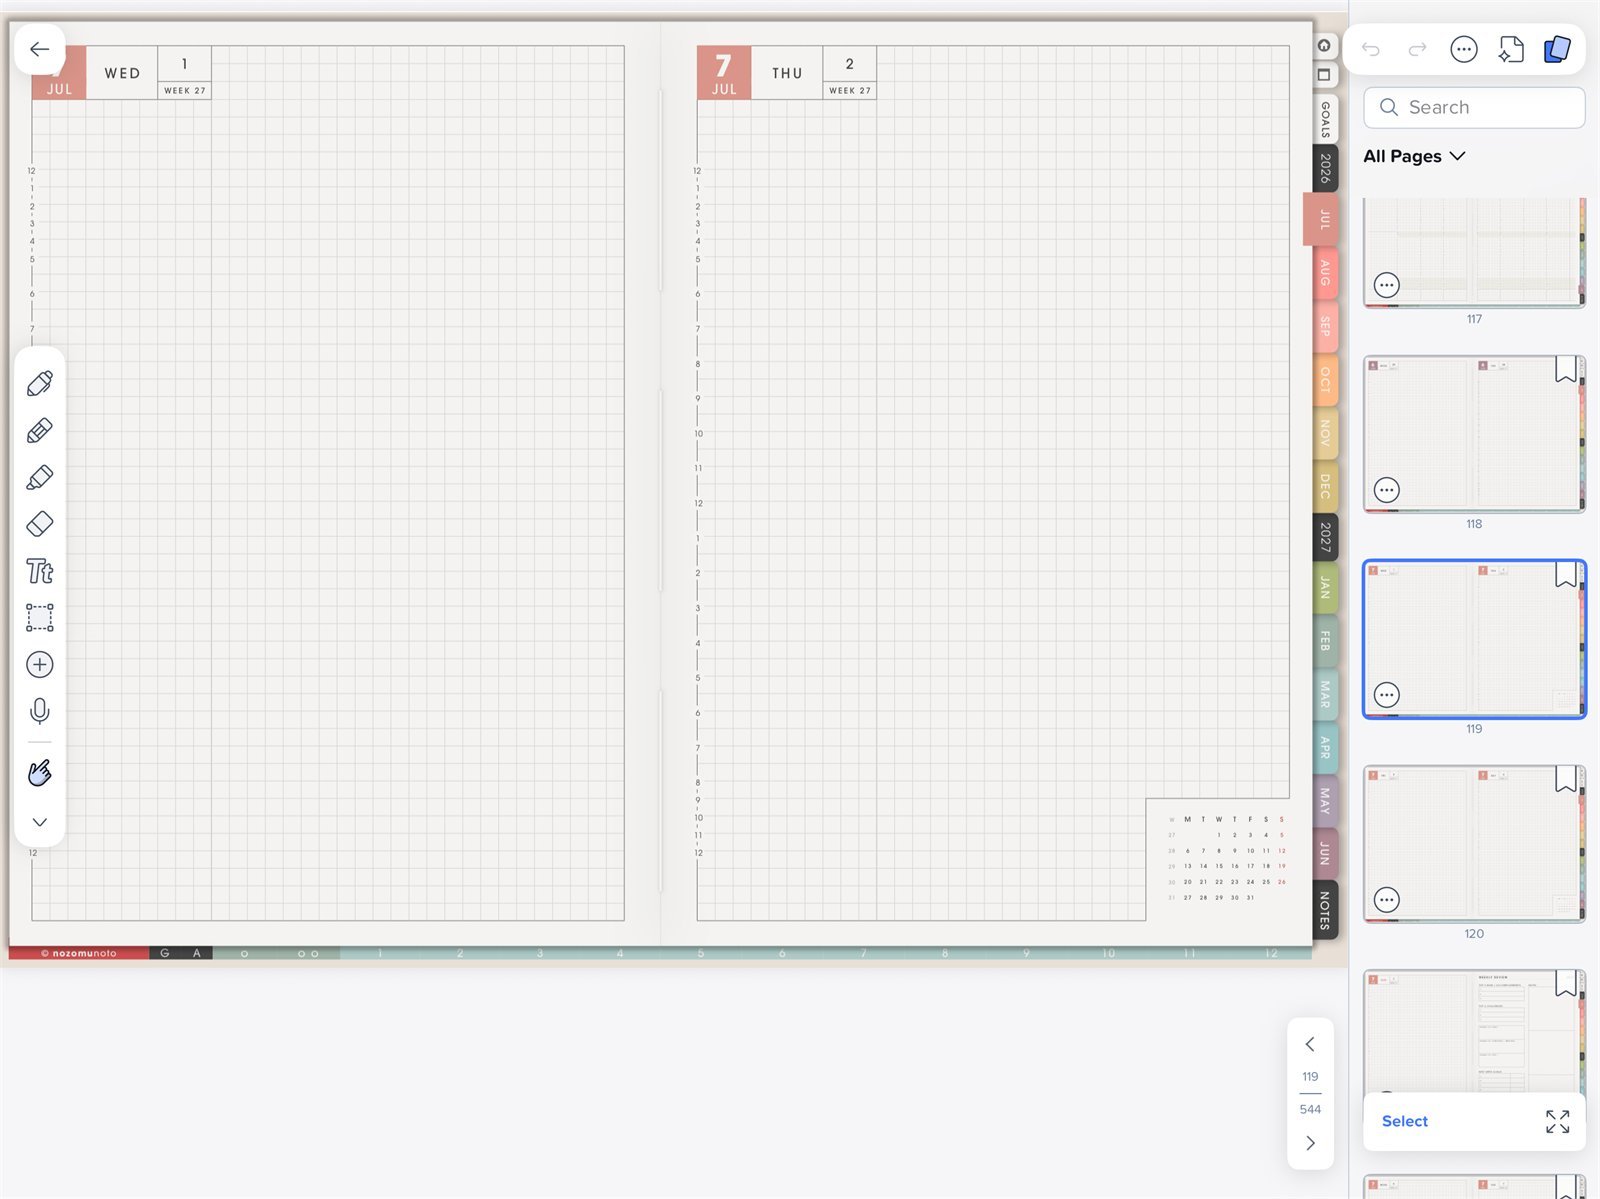
Task: Open the DEC month tab
Action: (1325, 486)
